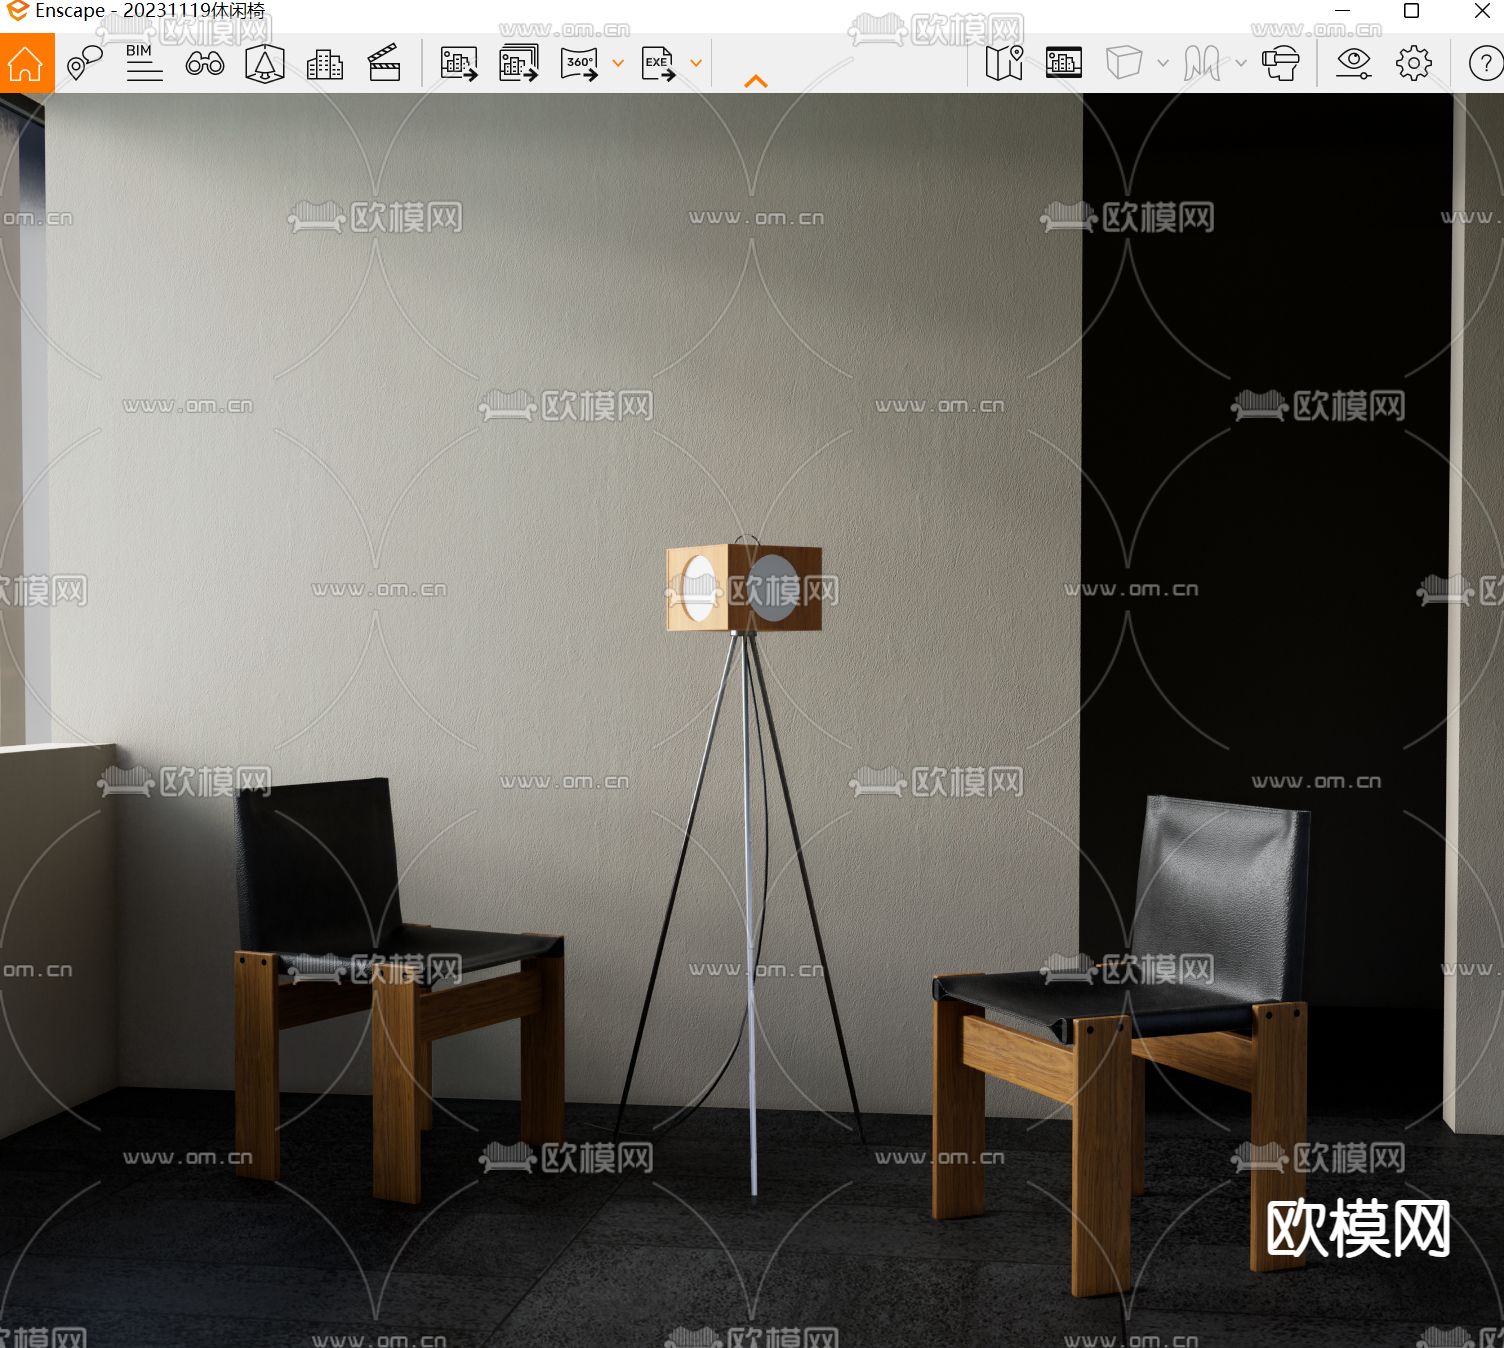The height and width of the screenshot is (1348, 1504).
Task: Enable the VR headset mode
Action: coord(1280,63)
